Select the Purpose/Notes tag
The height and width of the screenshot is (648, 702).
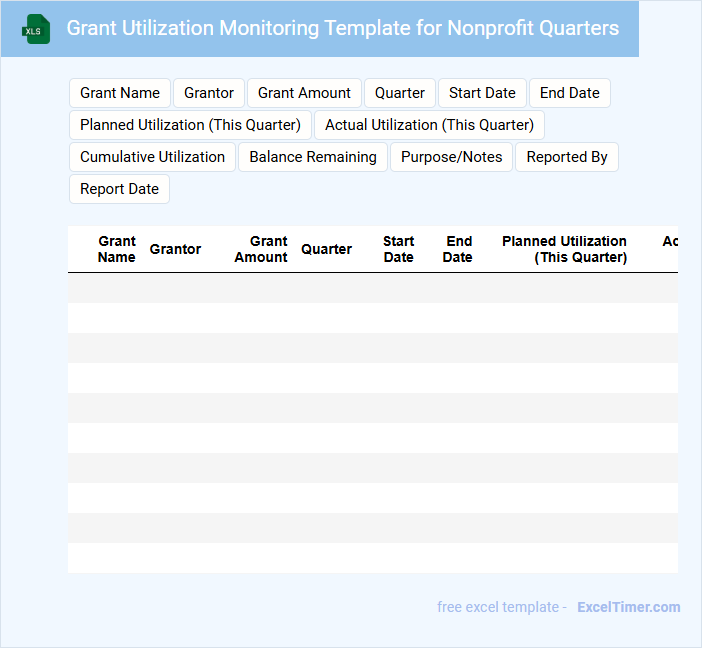[x=452, y=157]
